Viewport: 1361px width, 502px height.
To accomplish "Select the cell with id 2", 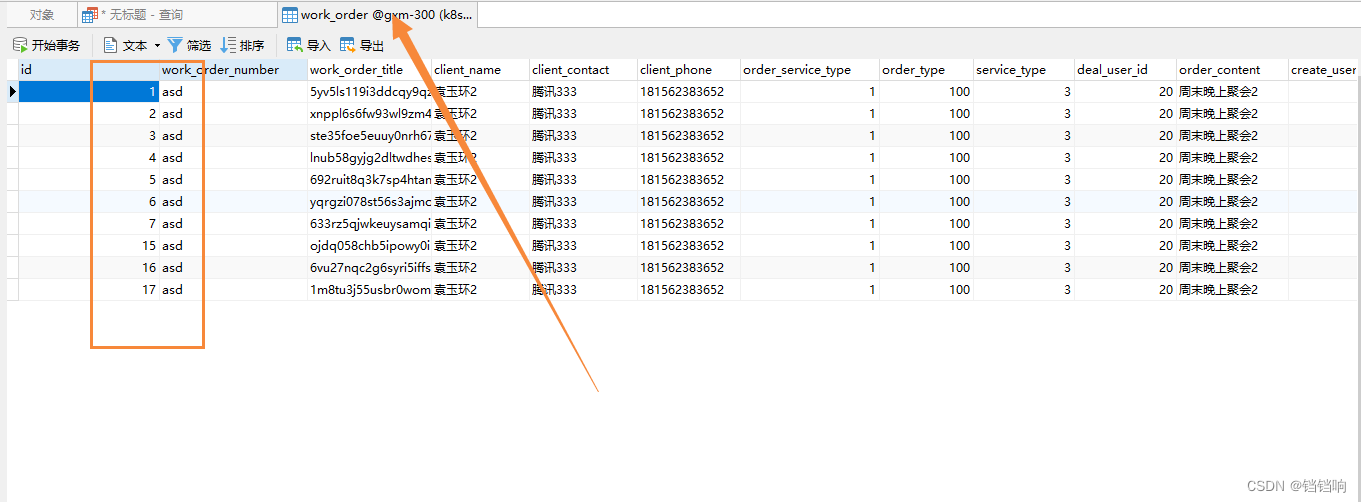I will point(89,113).
